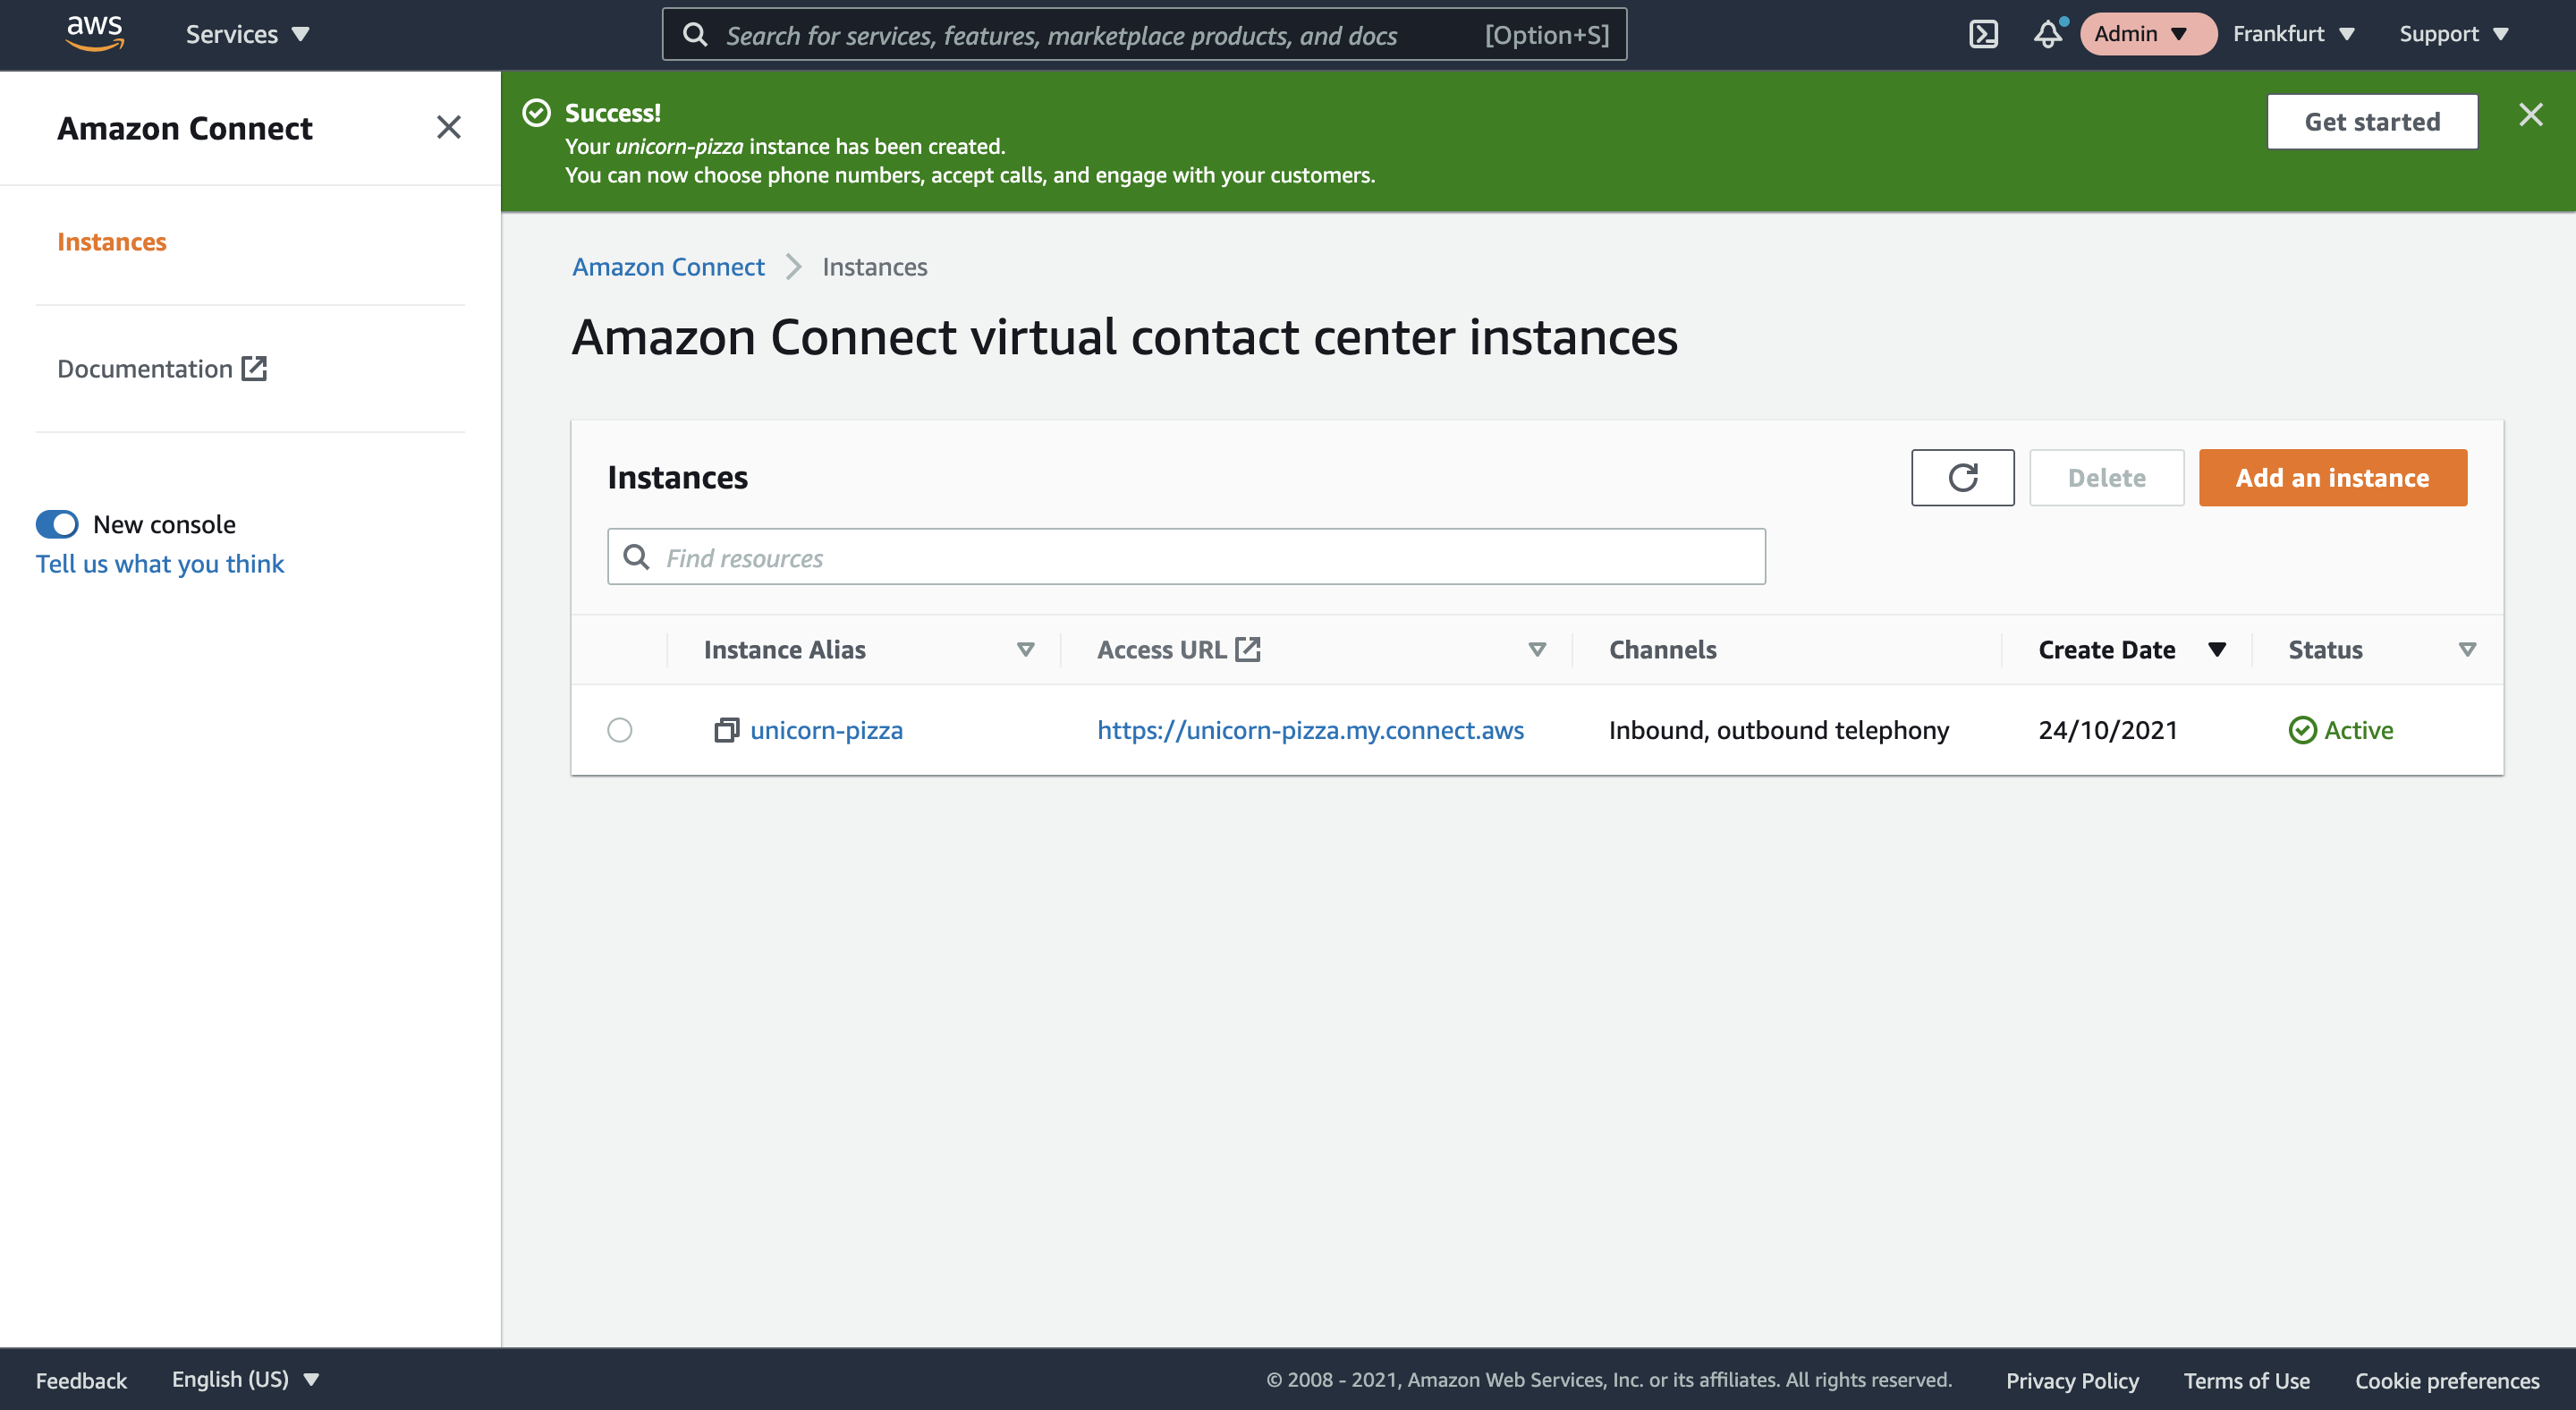The image size is (2576, 1410).
Task: Click the Amazon Connect breadcrumb link
Action: coord(668,267)
